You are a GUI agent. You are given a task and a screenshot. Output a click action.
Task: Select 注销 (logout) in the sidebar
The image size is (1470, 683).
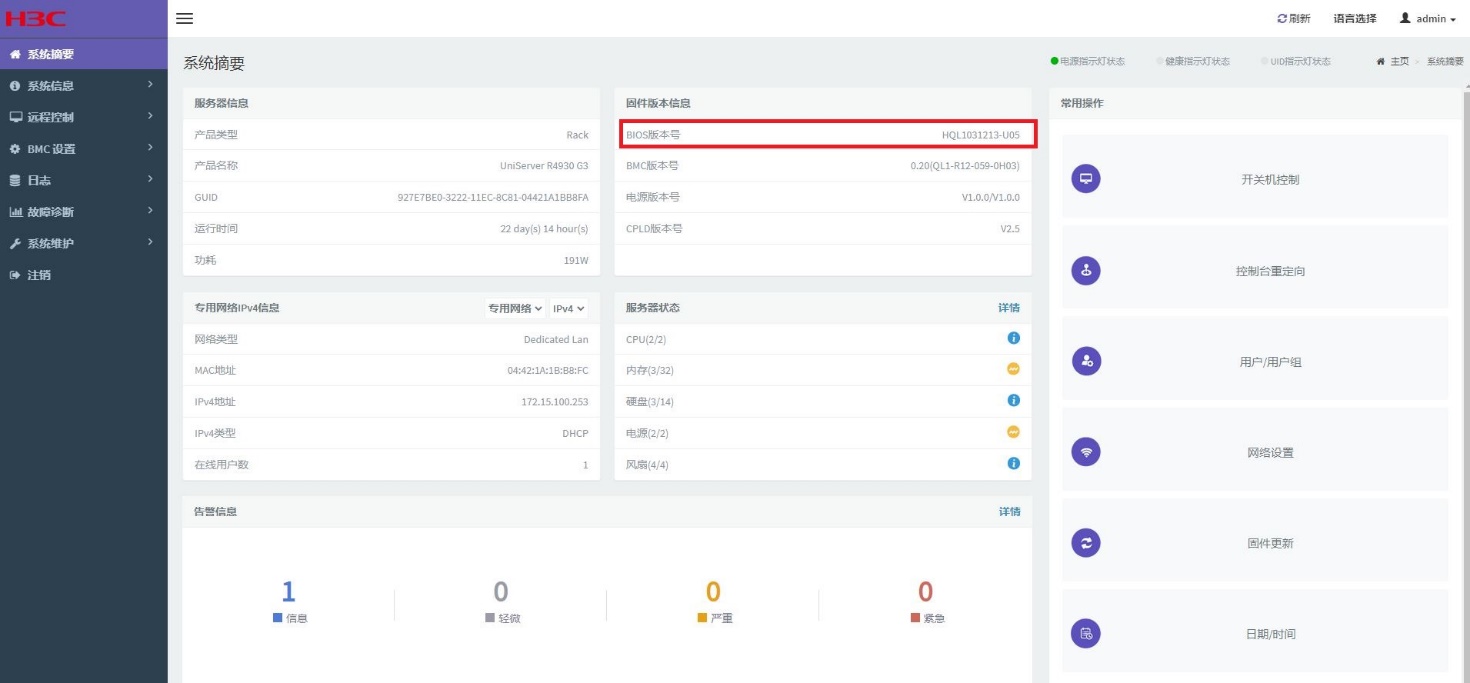pos(38,275)
